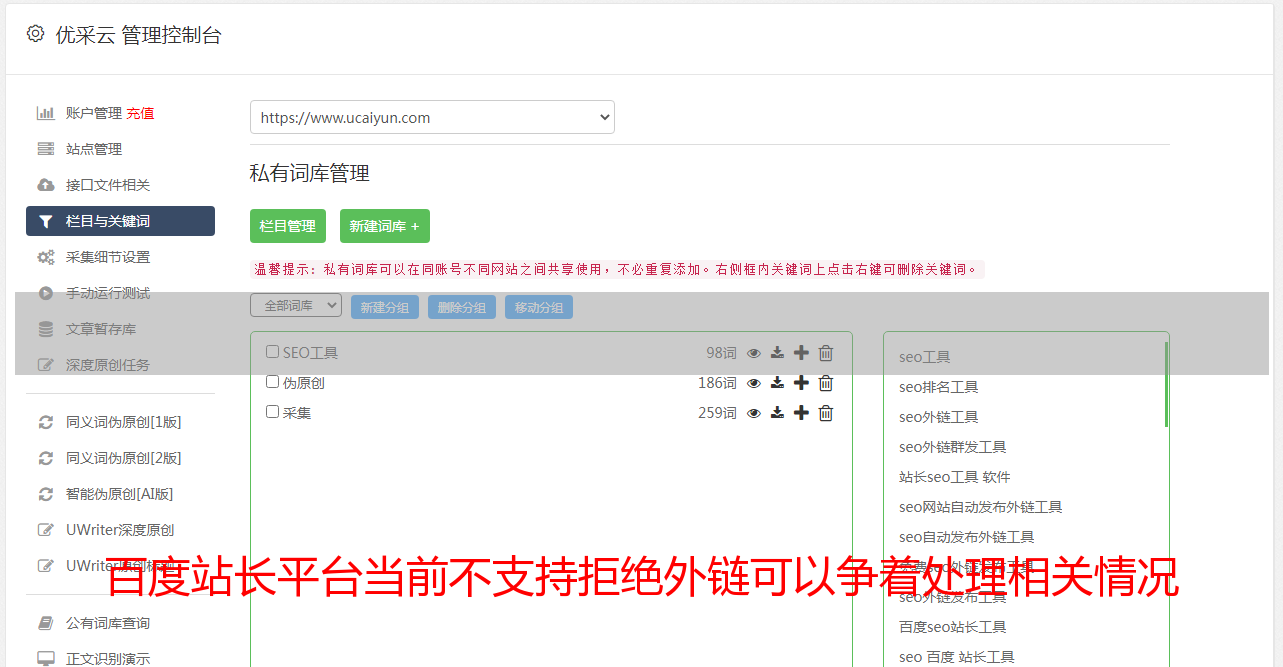View 伪原创 keywords with eye icon

(754, 383)
